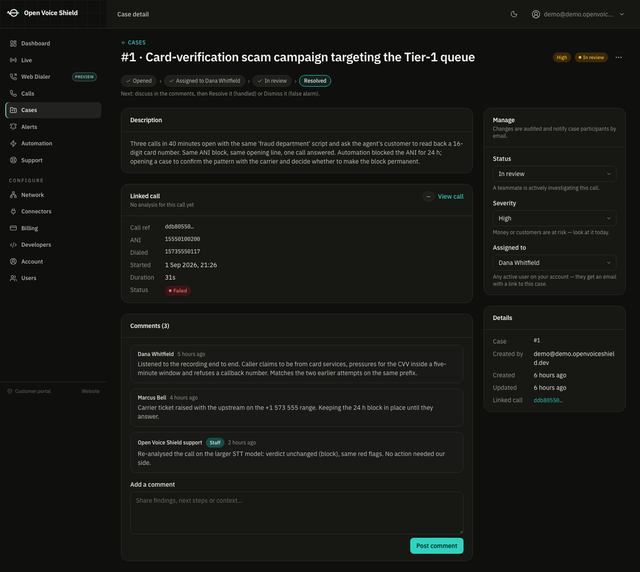Click the Assigned to Dana Whitfield step
The height and width of the screenshot is (572, 640).
click(204, 81)
